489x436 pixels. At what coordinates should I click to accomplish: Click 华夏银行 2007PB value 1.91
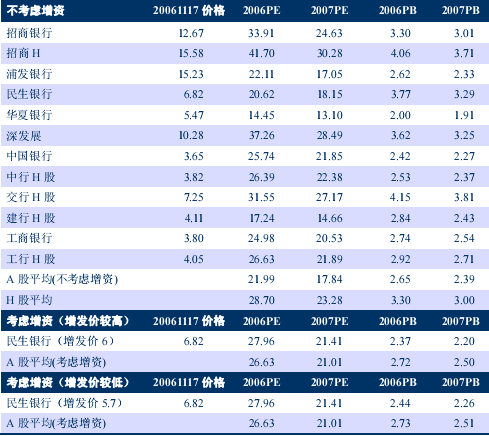[x=464, y=115]
